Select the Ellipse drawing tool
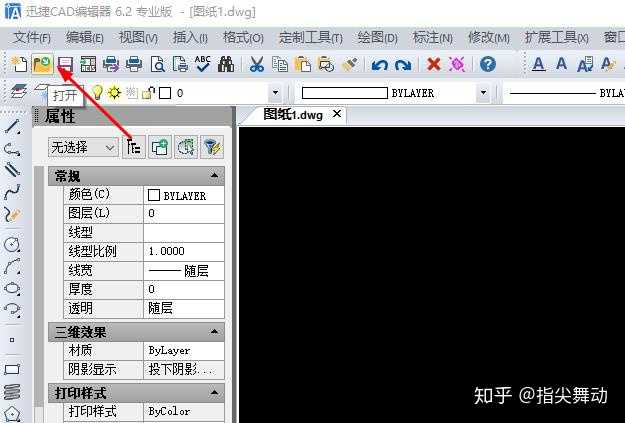The width and height of the screenshot is (625, 423). pos(12,288)
